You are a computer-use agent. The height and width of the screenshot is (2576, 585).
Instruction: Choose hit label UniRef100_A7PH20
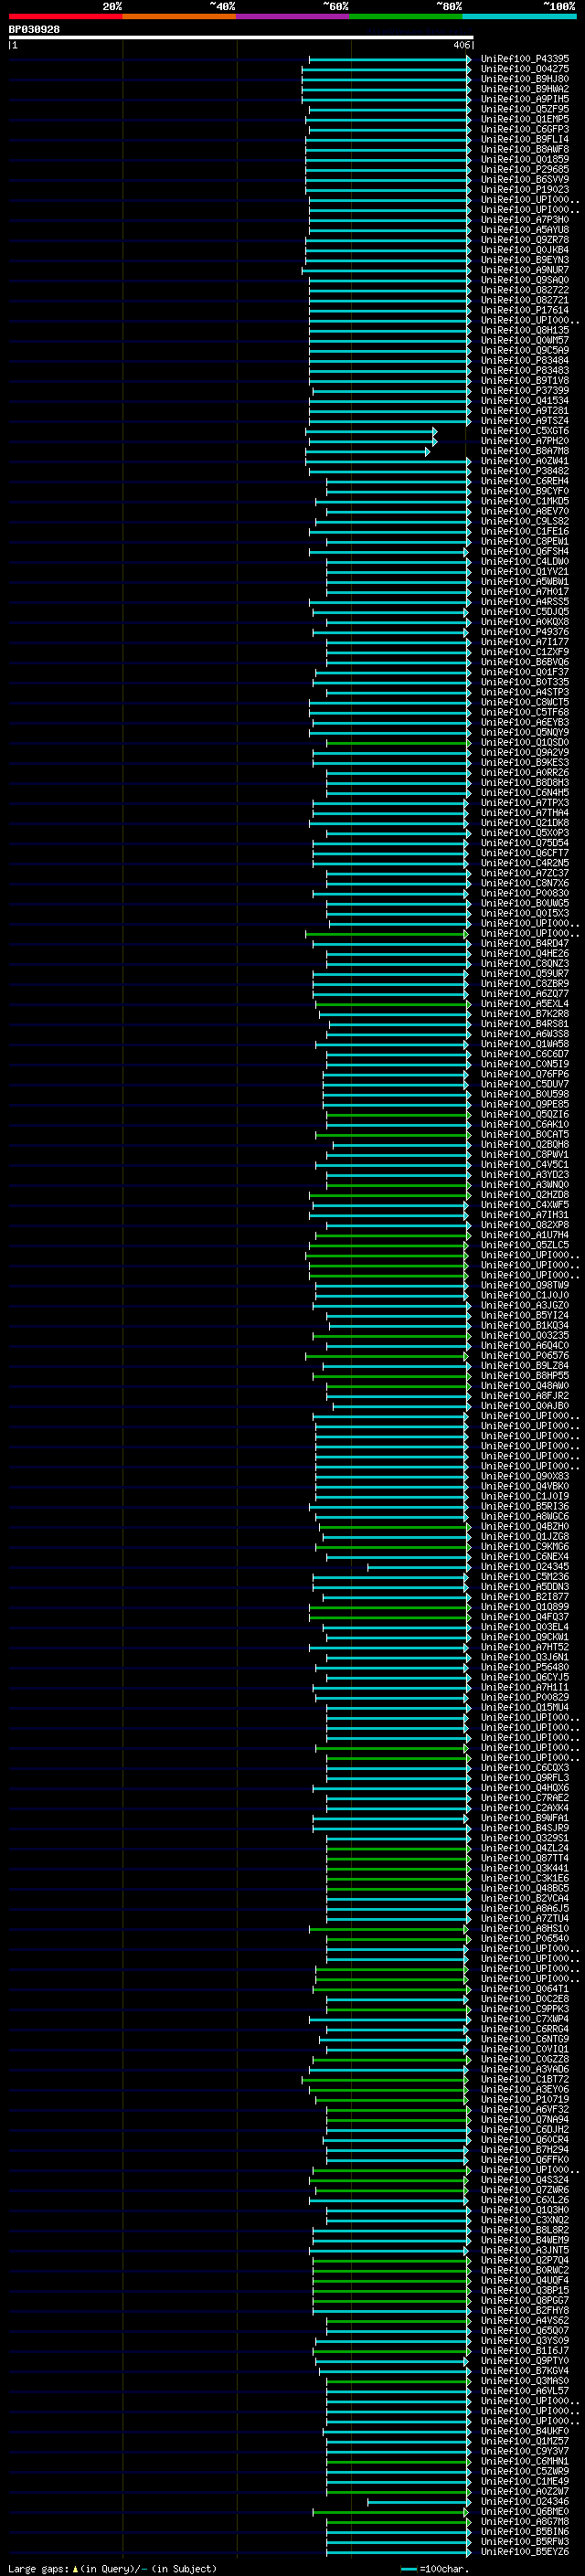point(525,441)
